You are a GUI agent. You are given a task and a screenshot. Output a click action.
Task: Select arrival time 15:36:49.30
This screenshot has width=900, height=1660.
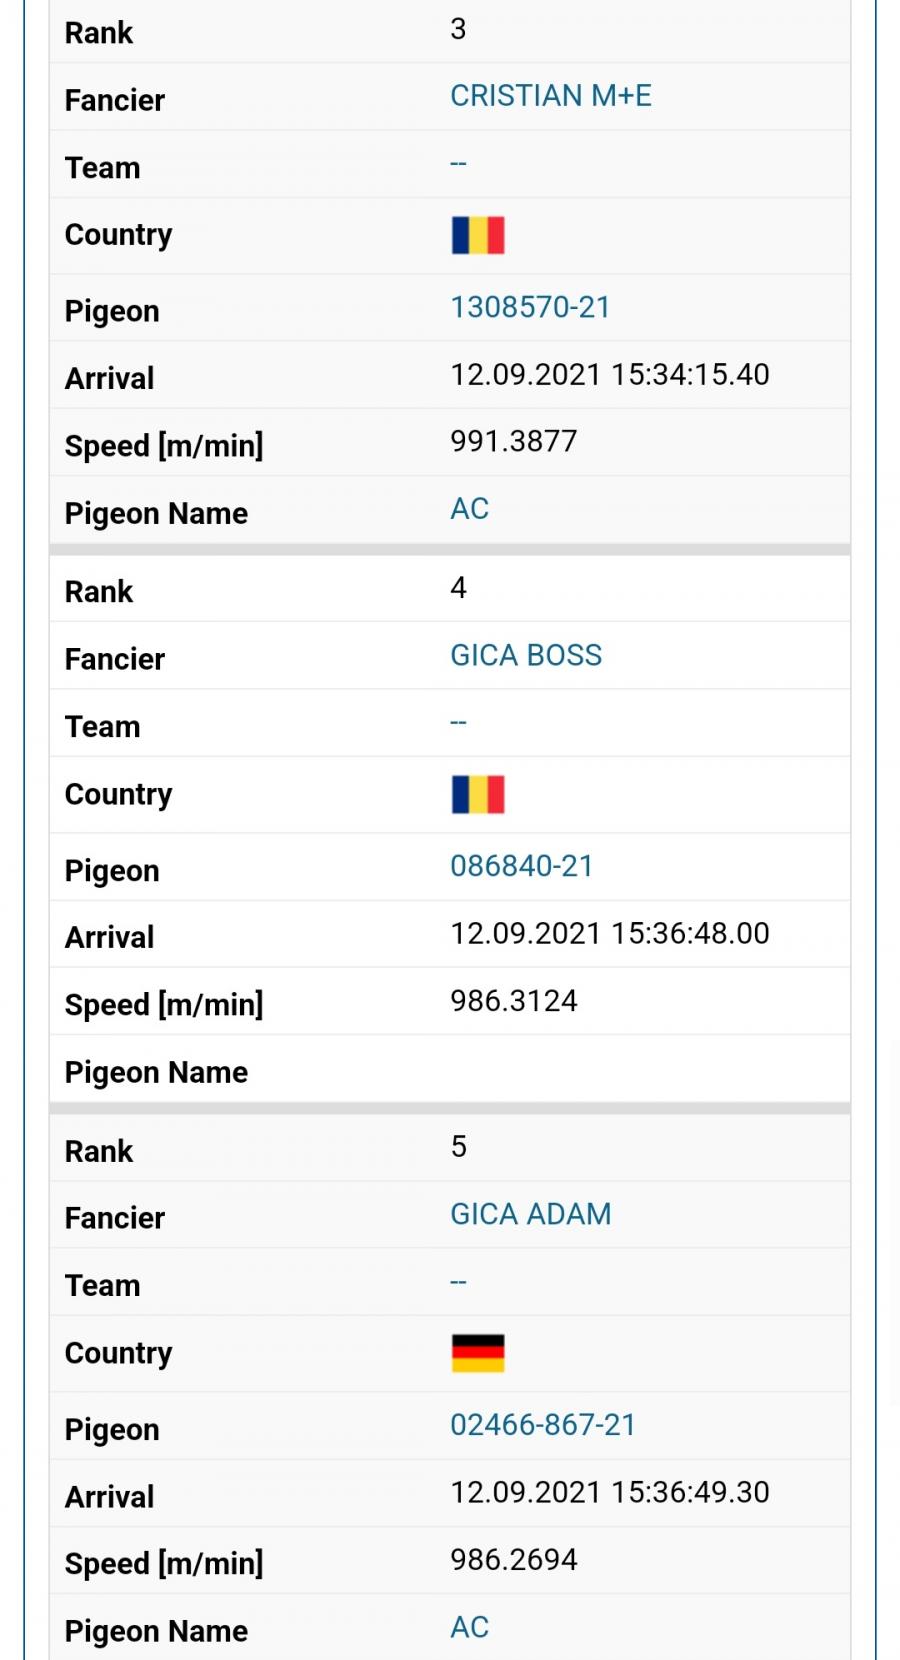690,1493
